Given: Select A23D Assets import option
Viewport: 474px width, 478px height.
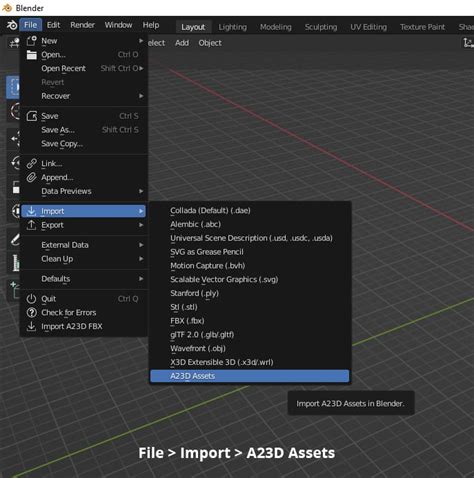Looking at the screenshot, I should (x=250, y=376).
